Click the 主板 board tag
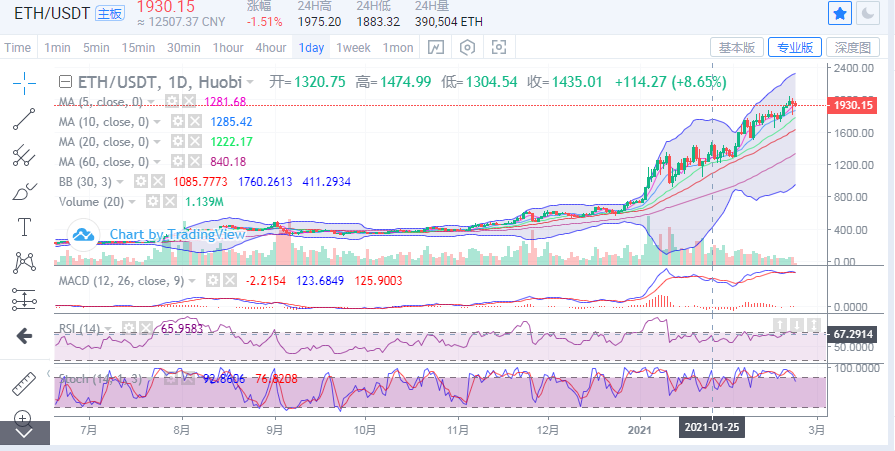 click(110, 13)
